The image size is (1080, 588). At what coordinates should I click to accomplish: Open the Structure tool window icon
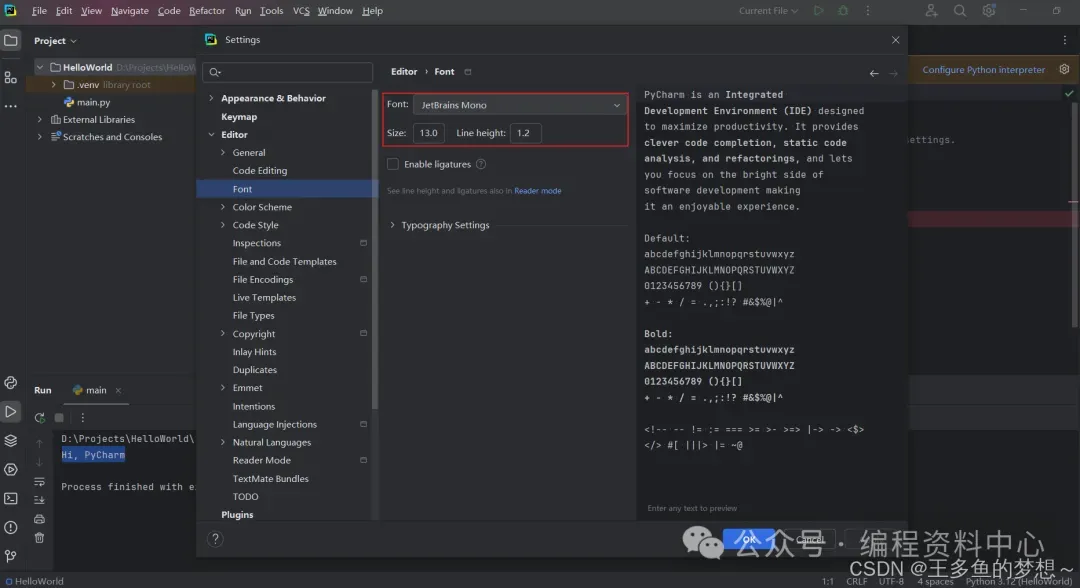[x=10, y=78]
